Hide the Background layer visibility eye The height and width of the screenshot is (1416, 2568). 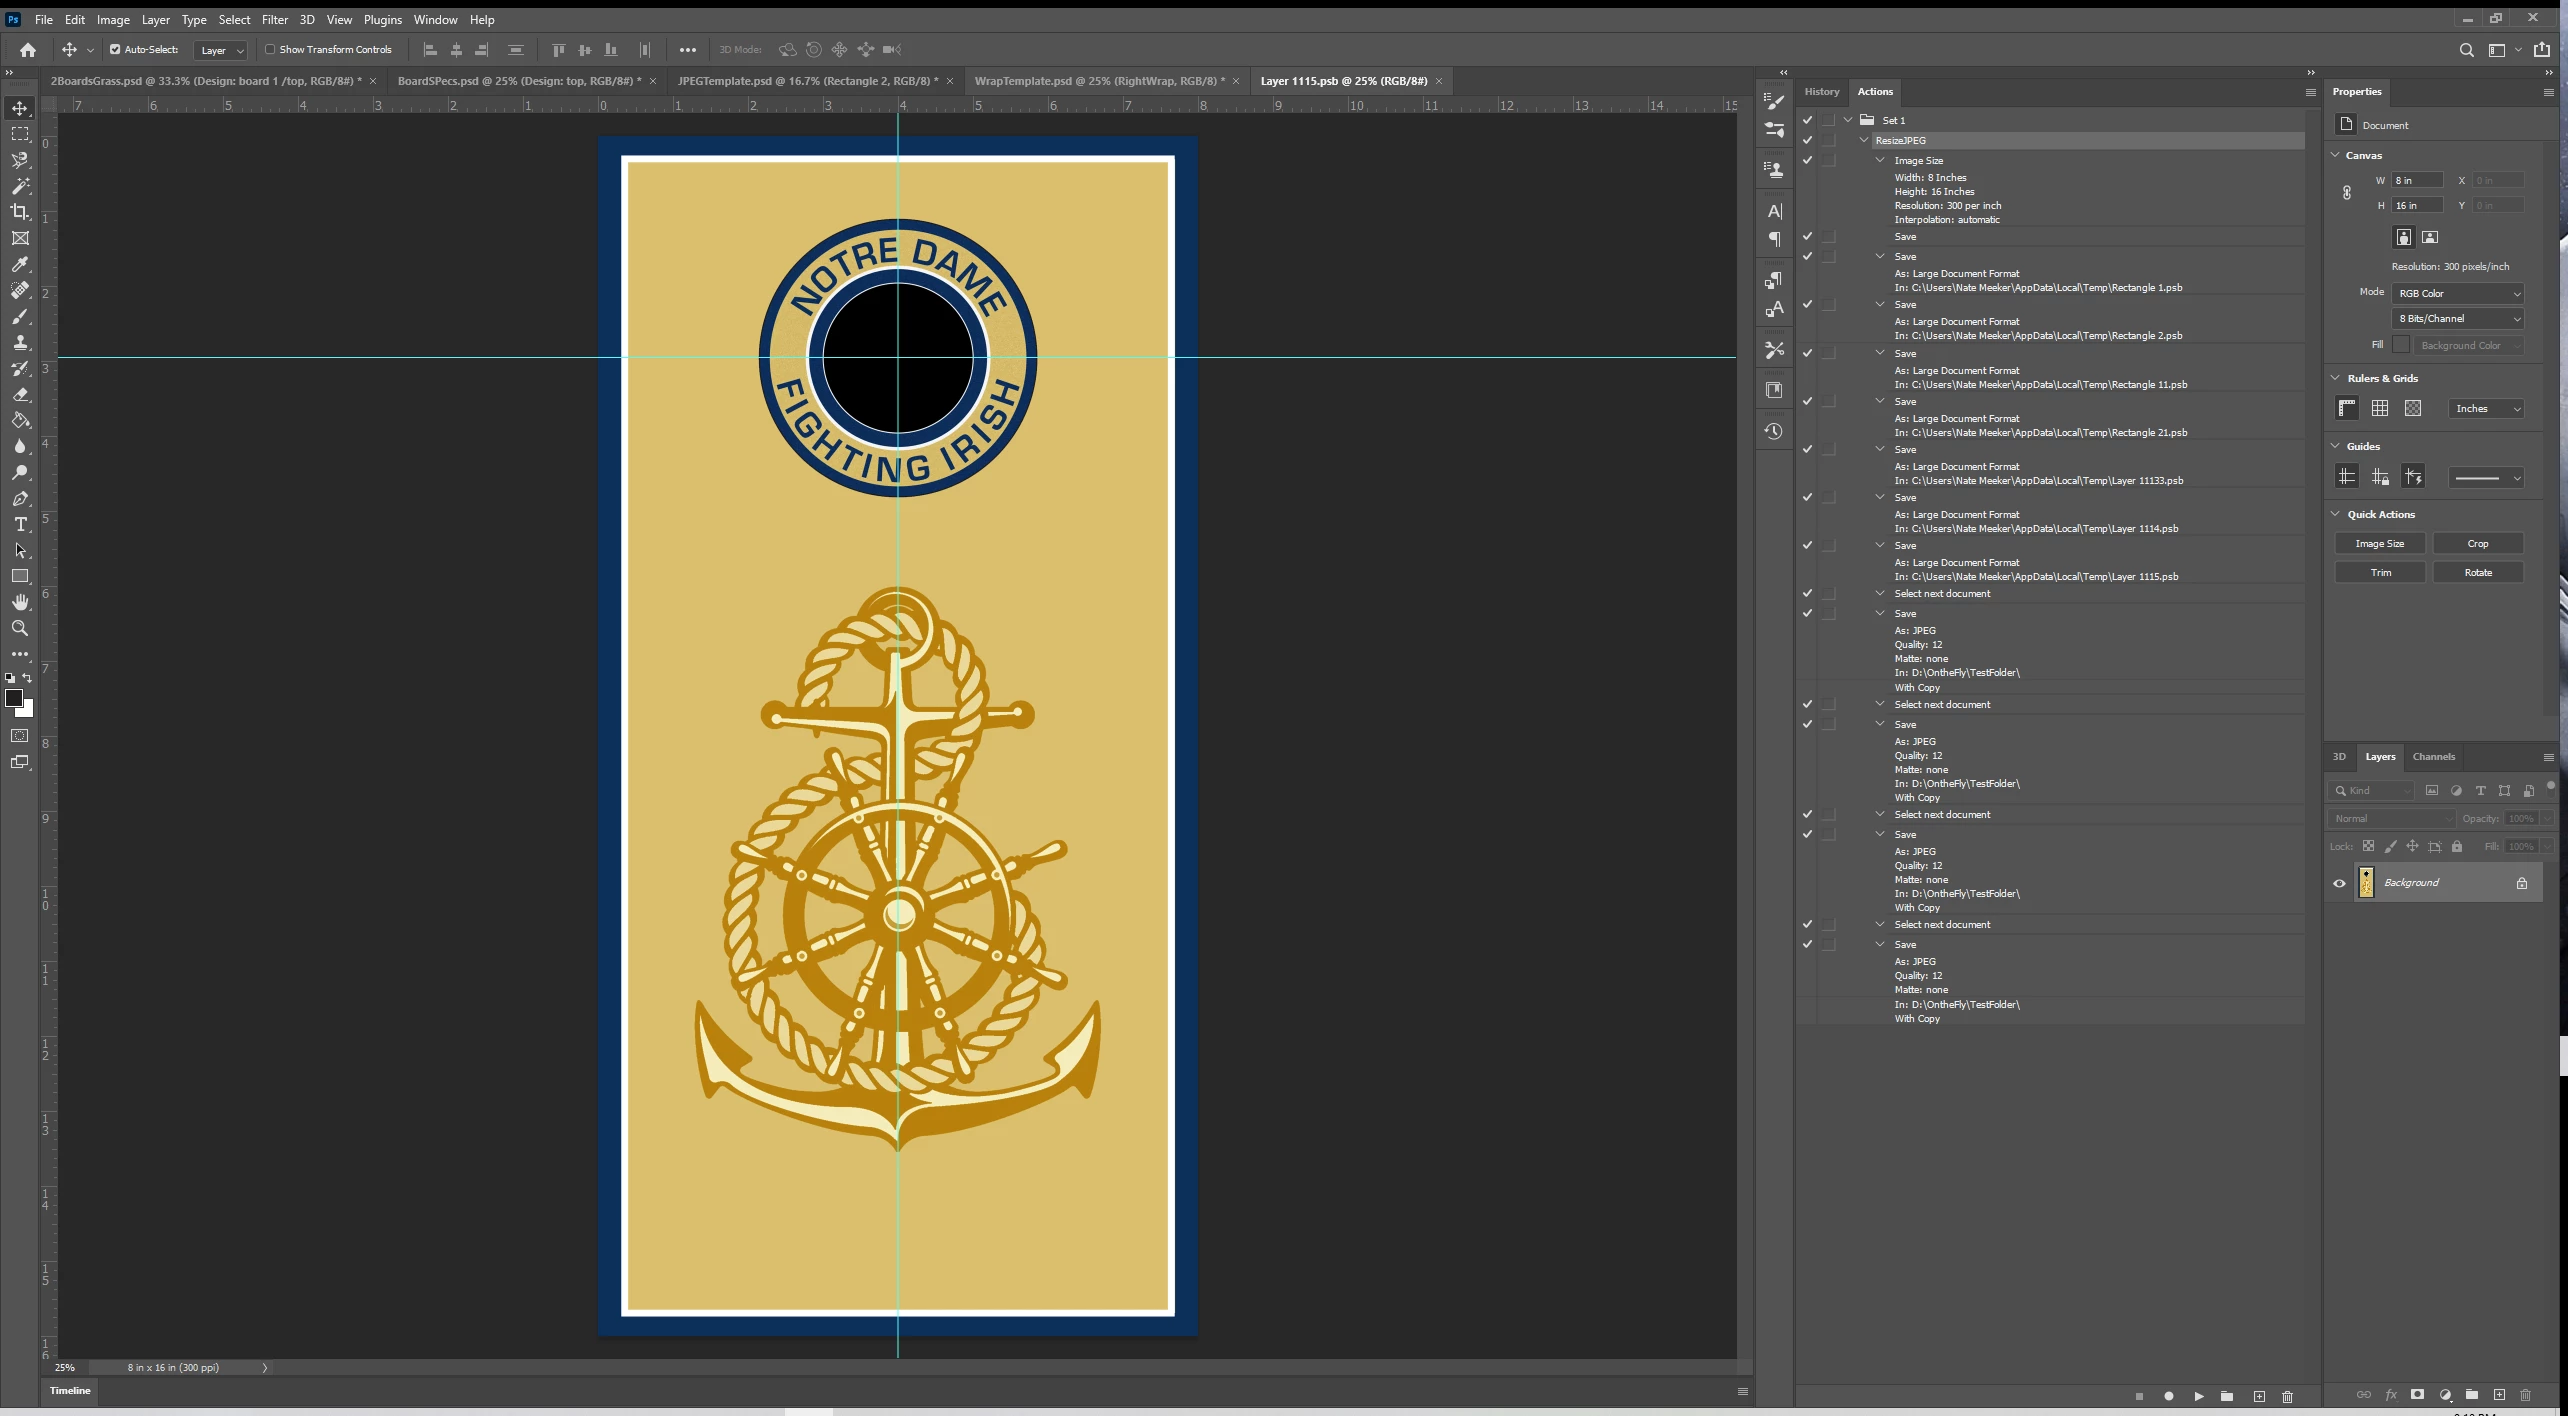coord(2339,883)
